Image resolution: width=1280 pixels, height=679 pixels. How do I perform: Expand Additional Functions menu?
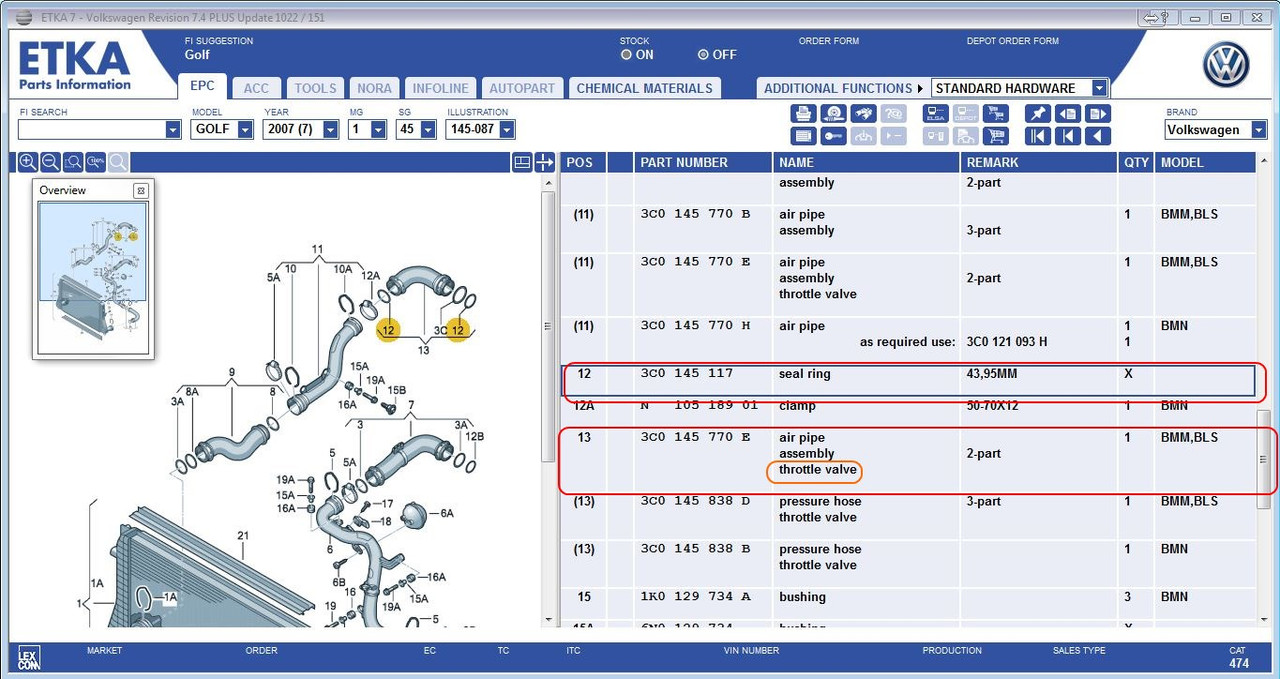point(844,88)
